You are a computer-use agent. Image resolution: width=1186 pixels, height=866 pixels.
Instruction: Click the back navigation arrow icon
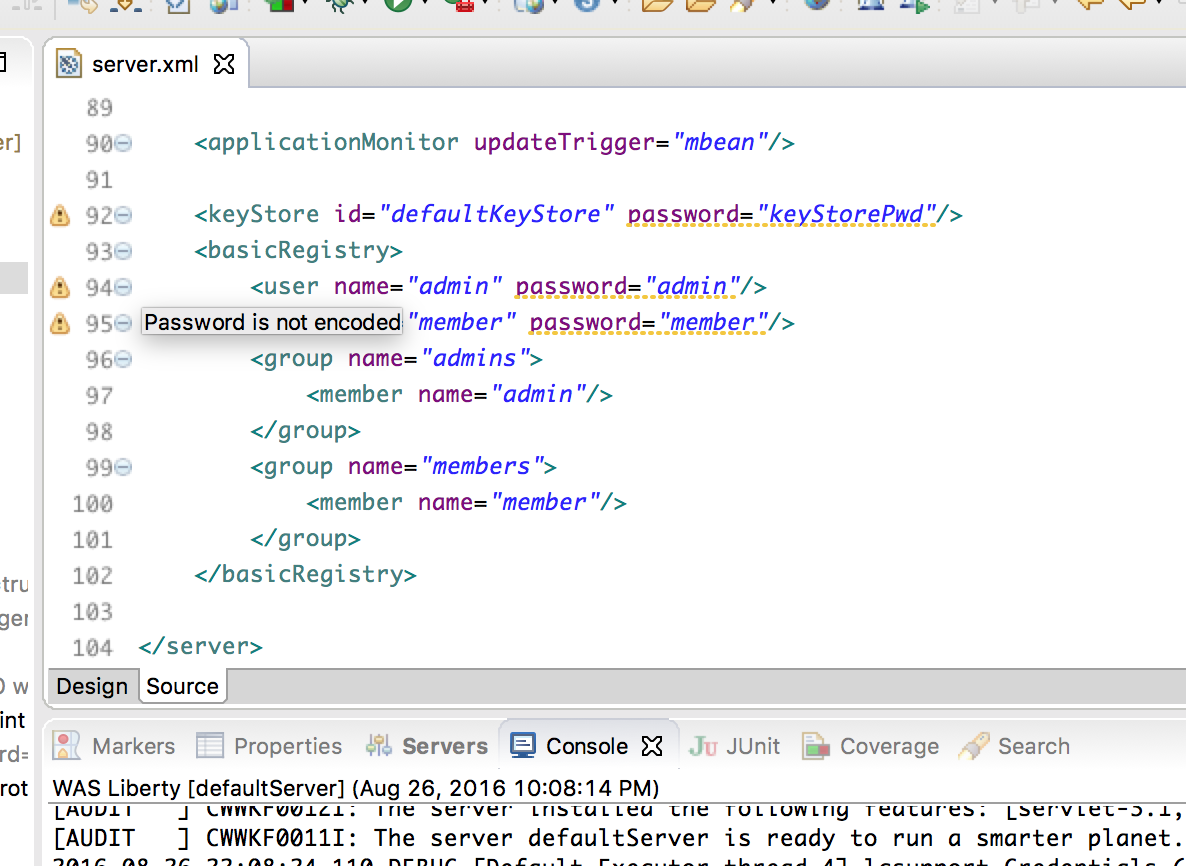pyautogui.click(x=1090, y=8)
